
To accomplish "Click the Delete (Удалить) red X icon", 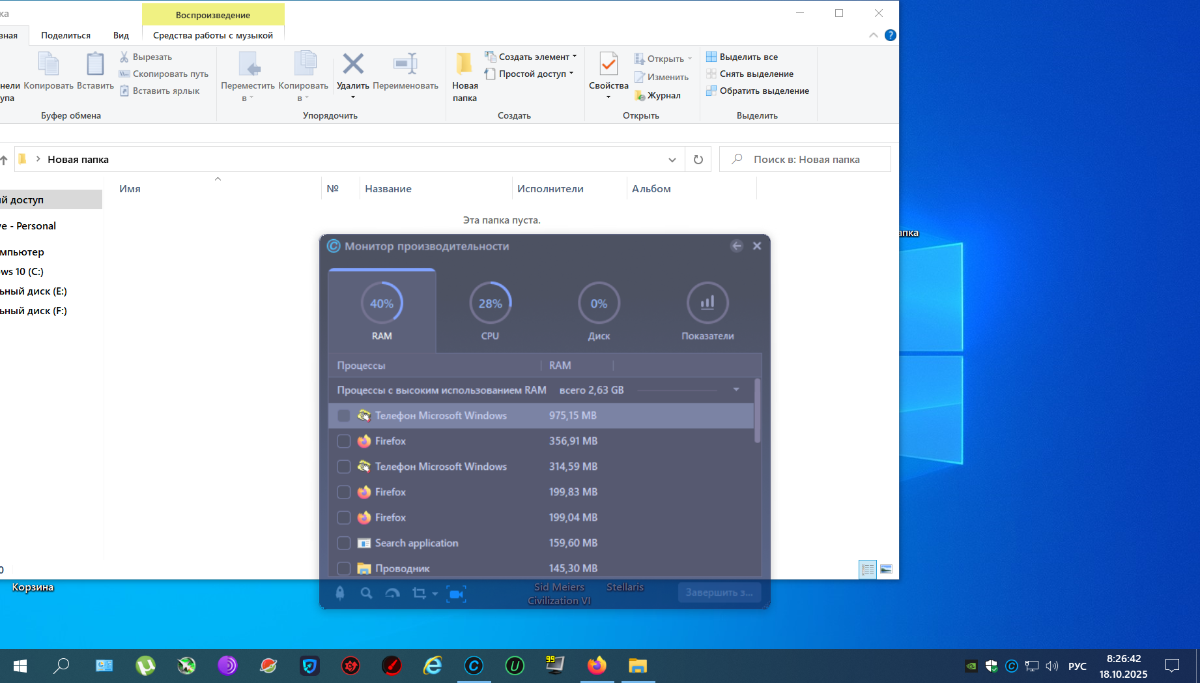I will [353, 65].
